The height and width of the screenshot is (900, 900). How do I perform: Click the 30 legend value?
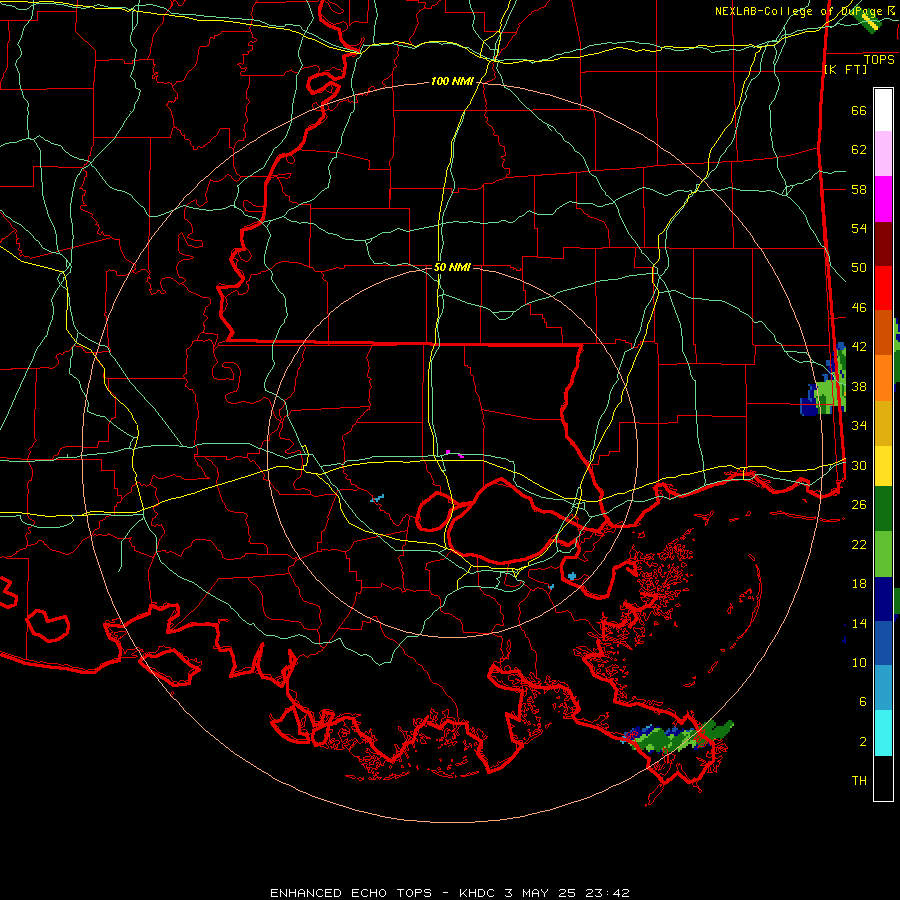859,465
